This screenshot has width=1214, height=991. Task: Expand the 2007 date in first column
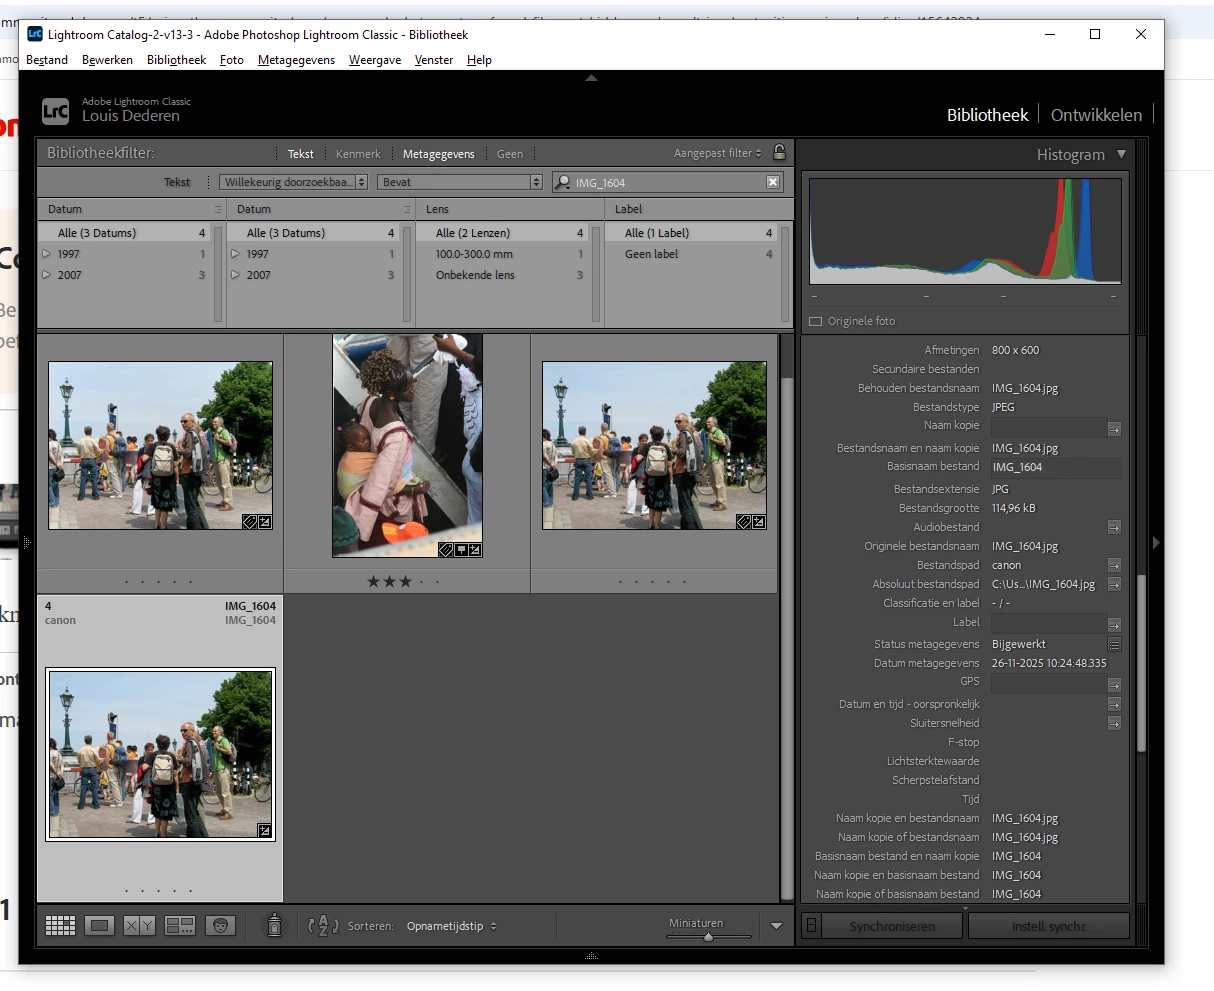click(47, 275)
